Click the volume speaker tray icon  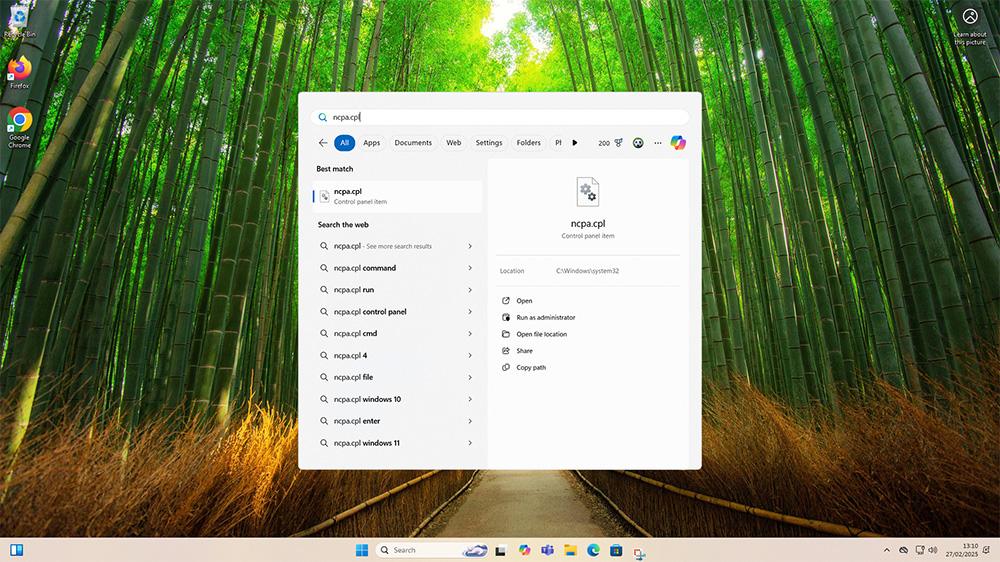click(x=933, y=550)
